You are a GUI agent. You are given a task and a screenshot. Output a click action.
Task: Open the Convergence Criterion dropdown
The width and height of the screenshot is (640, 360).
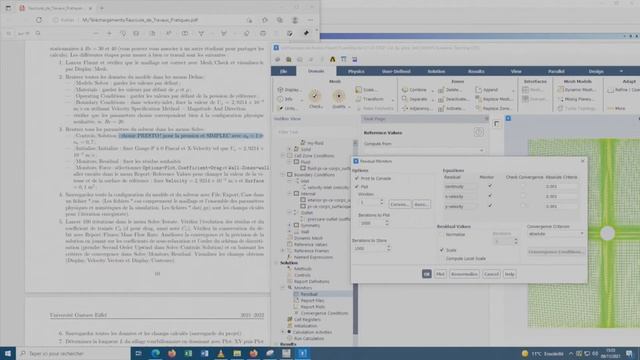(556, 234)
